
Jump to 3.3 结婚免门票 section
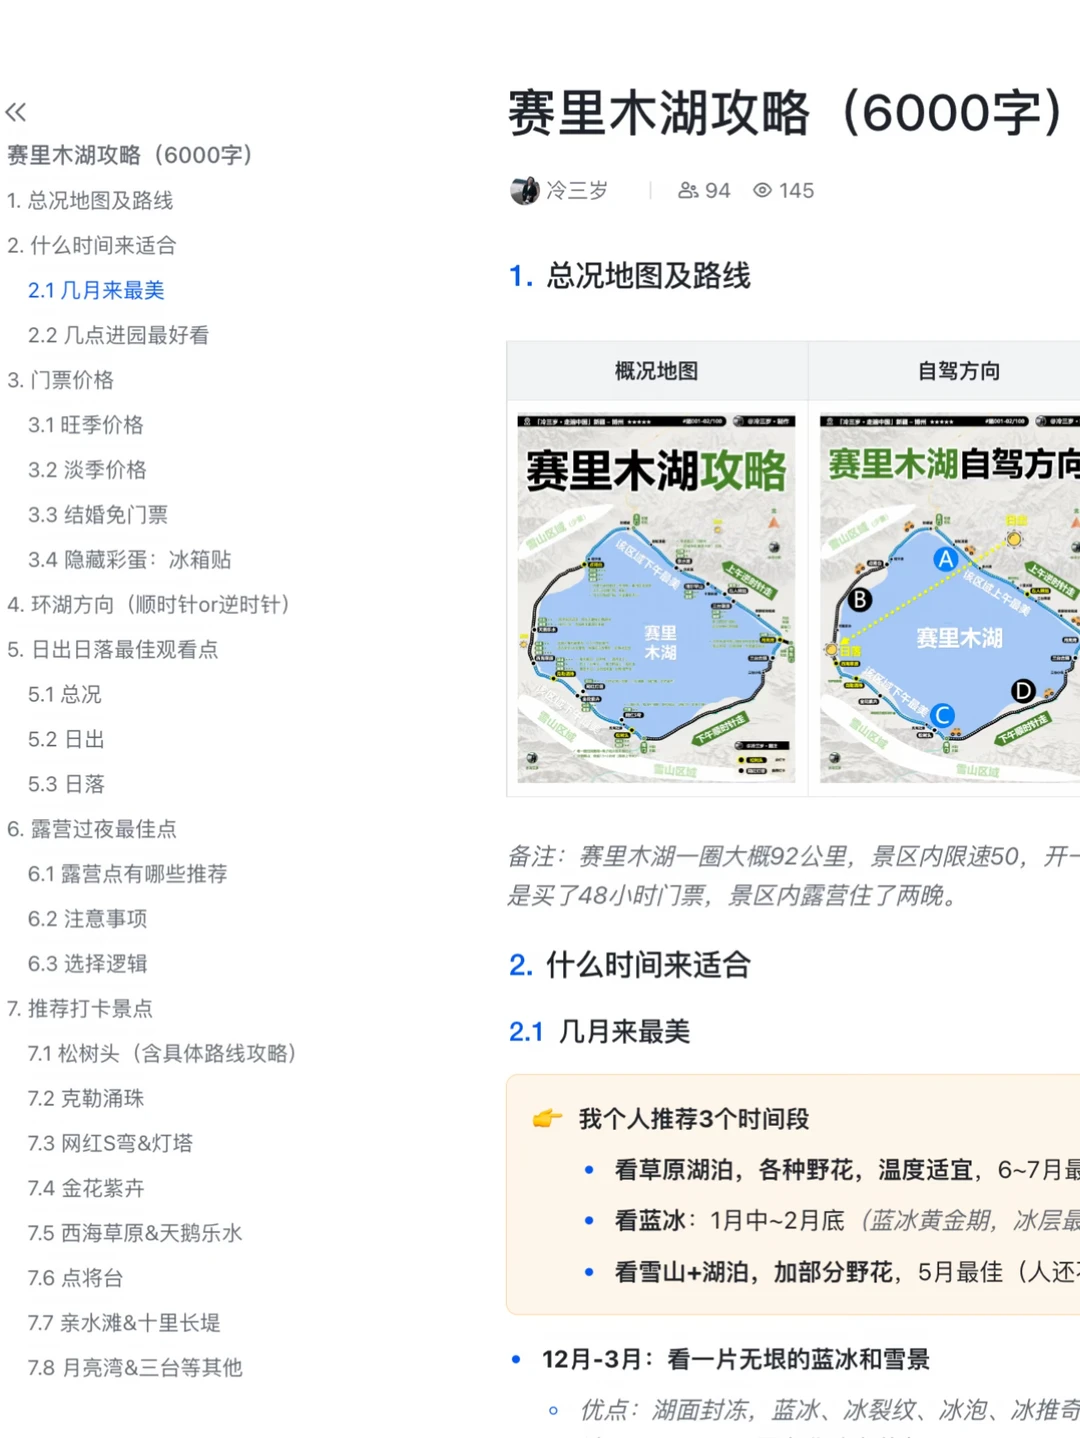pyautogui.click(x=98, y=515)
